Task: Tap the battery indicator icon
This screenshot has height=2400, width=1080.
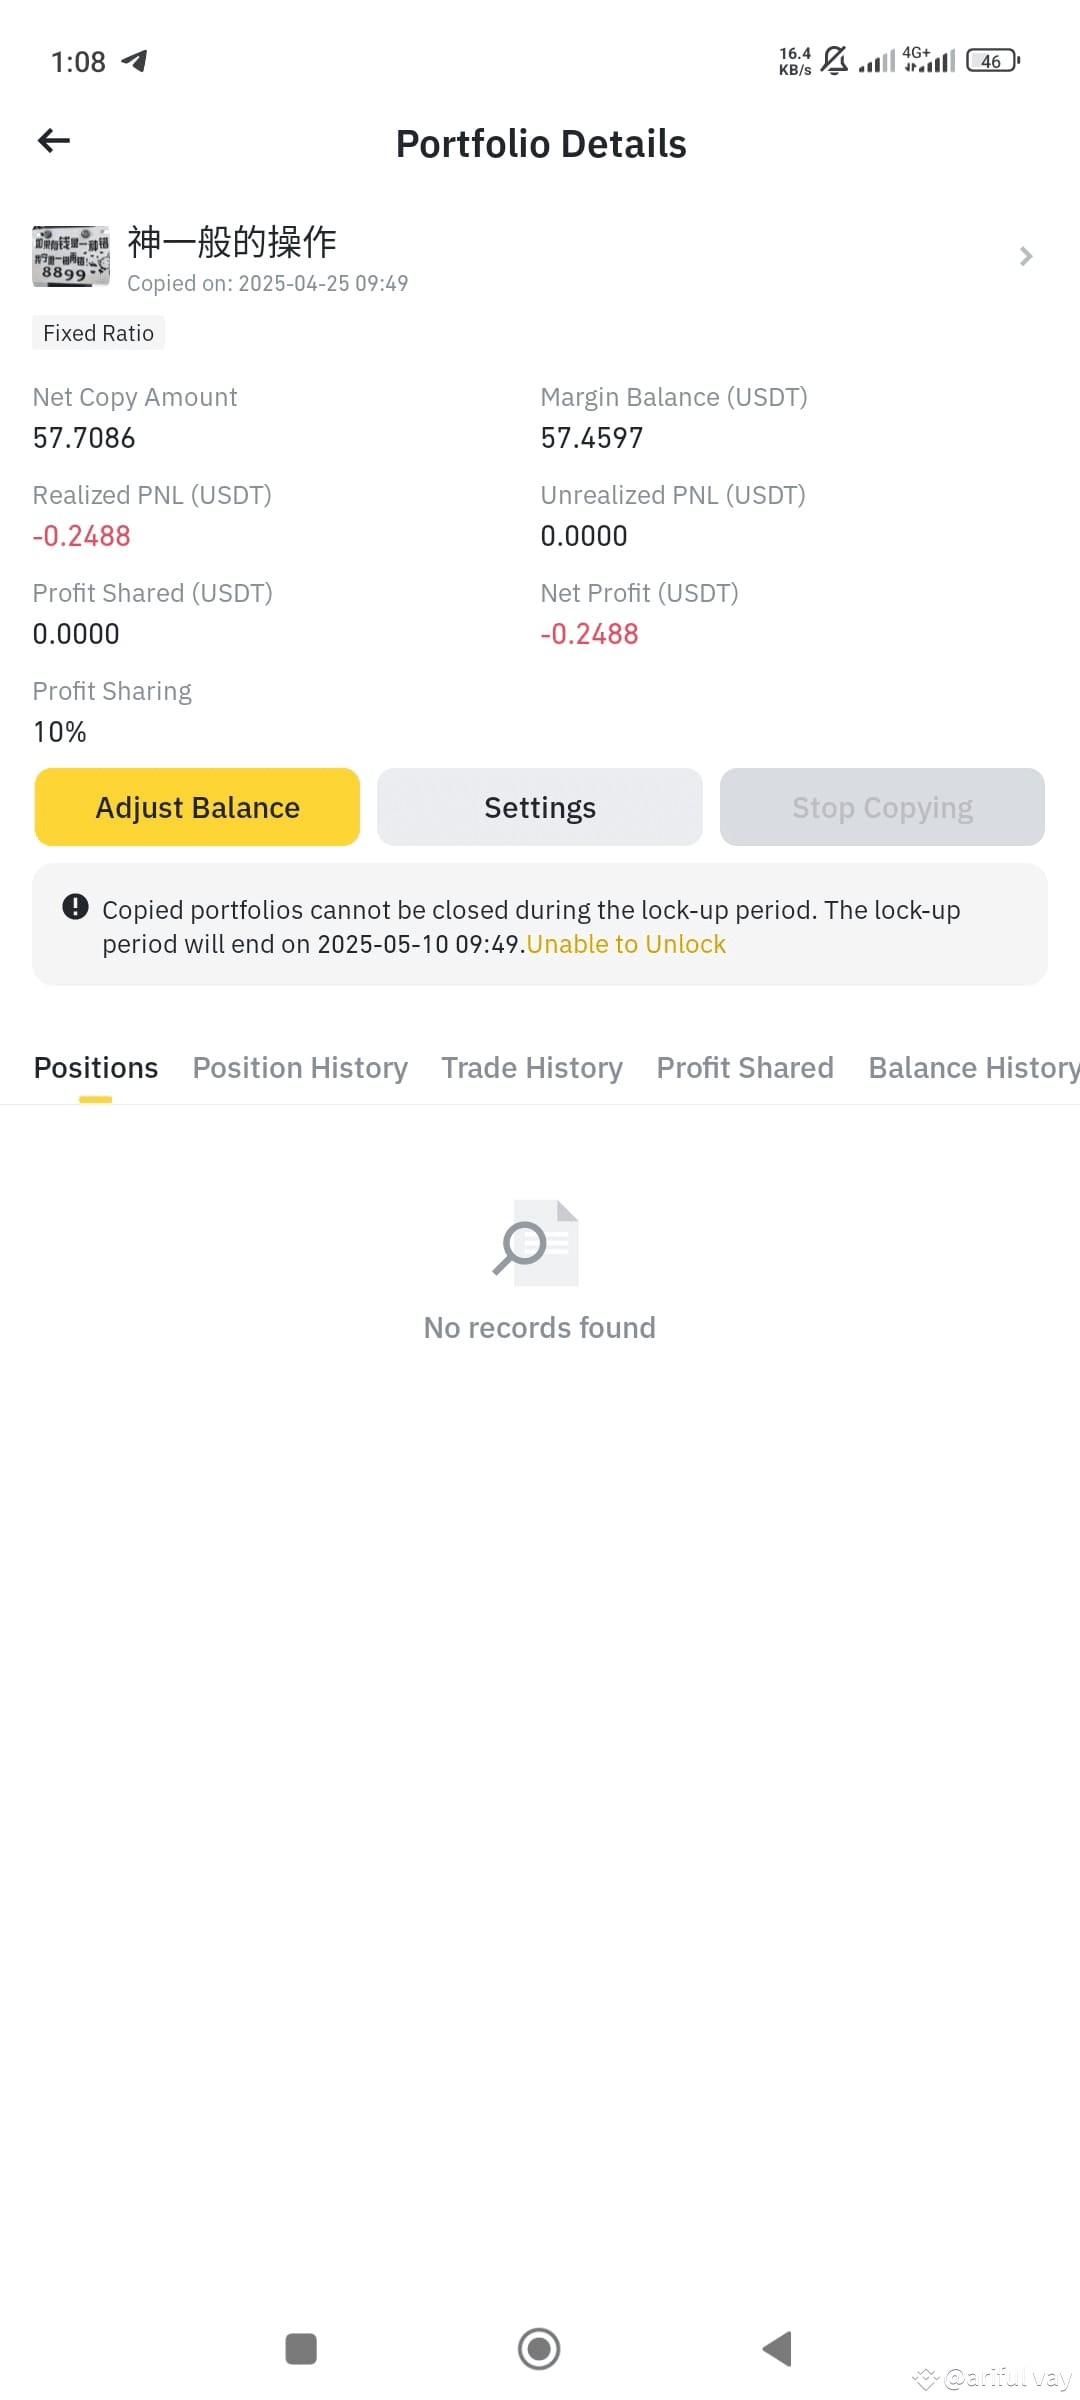Action: click(x=993, y=61)
